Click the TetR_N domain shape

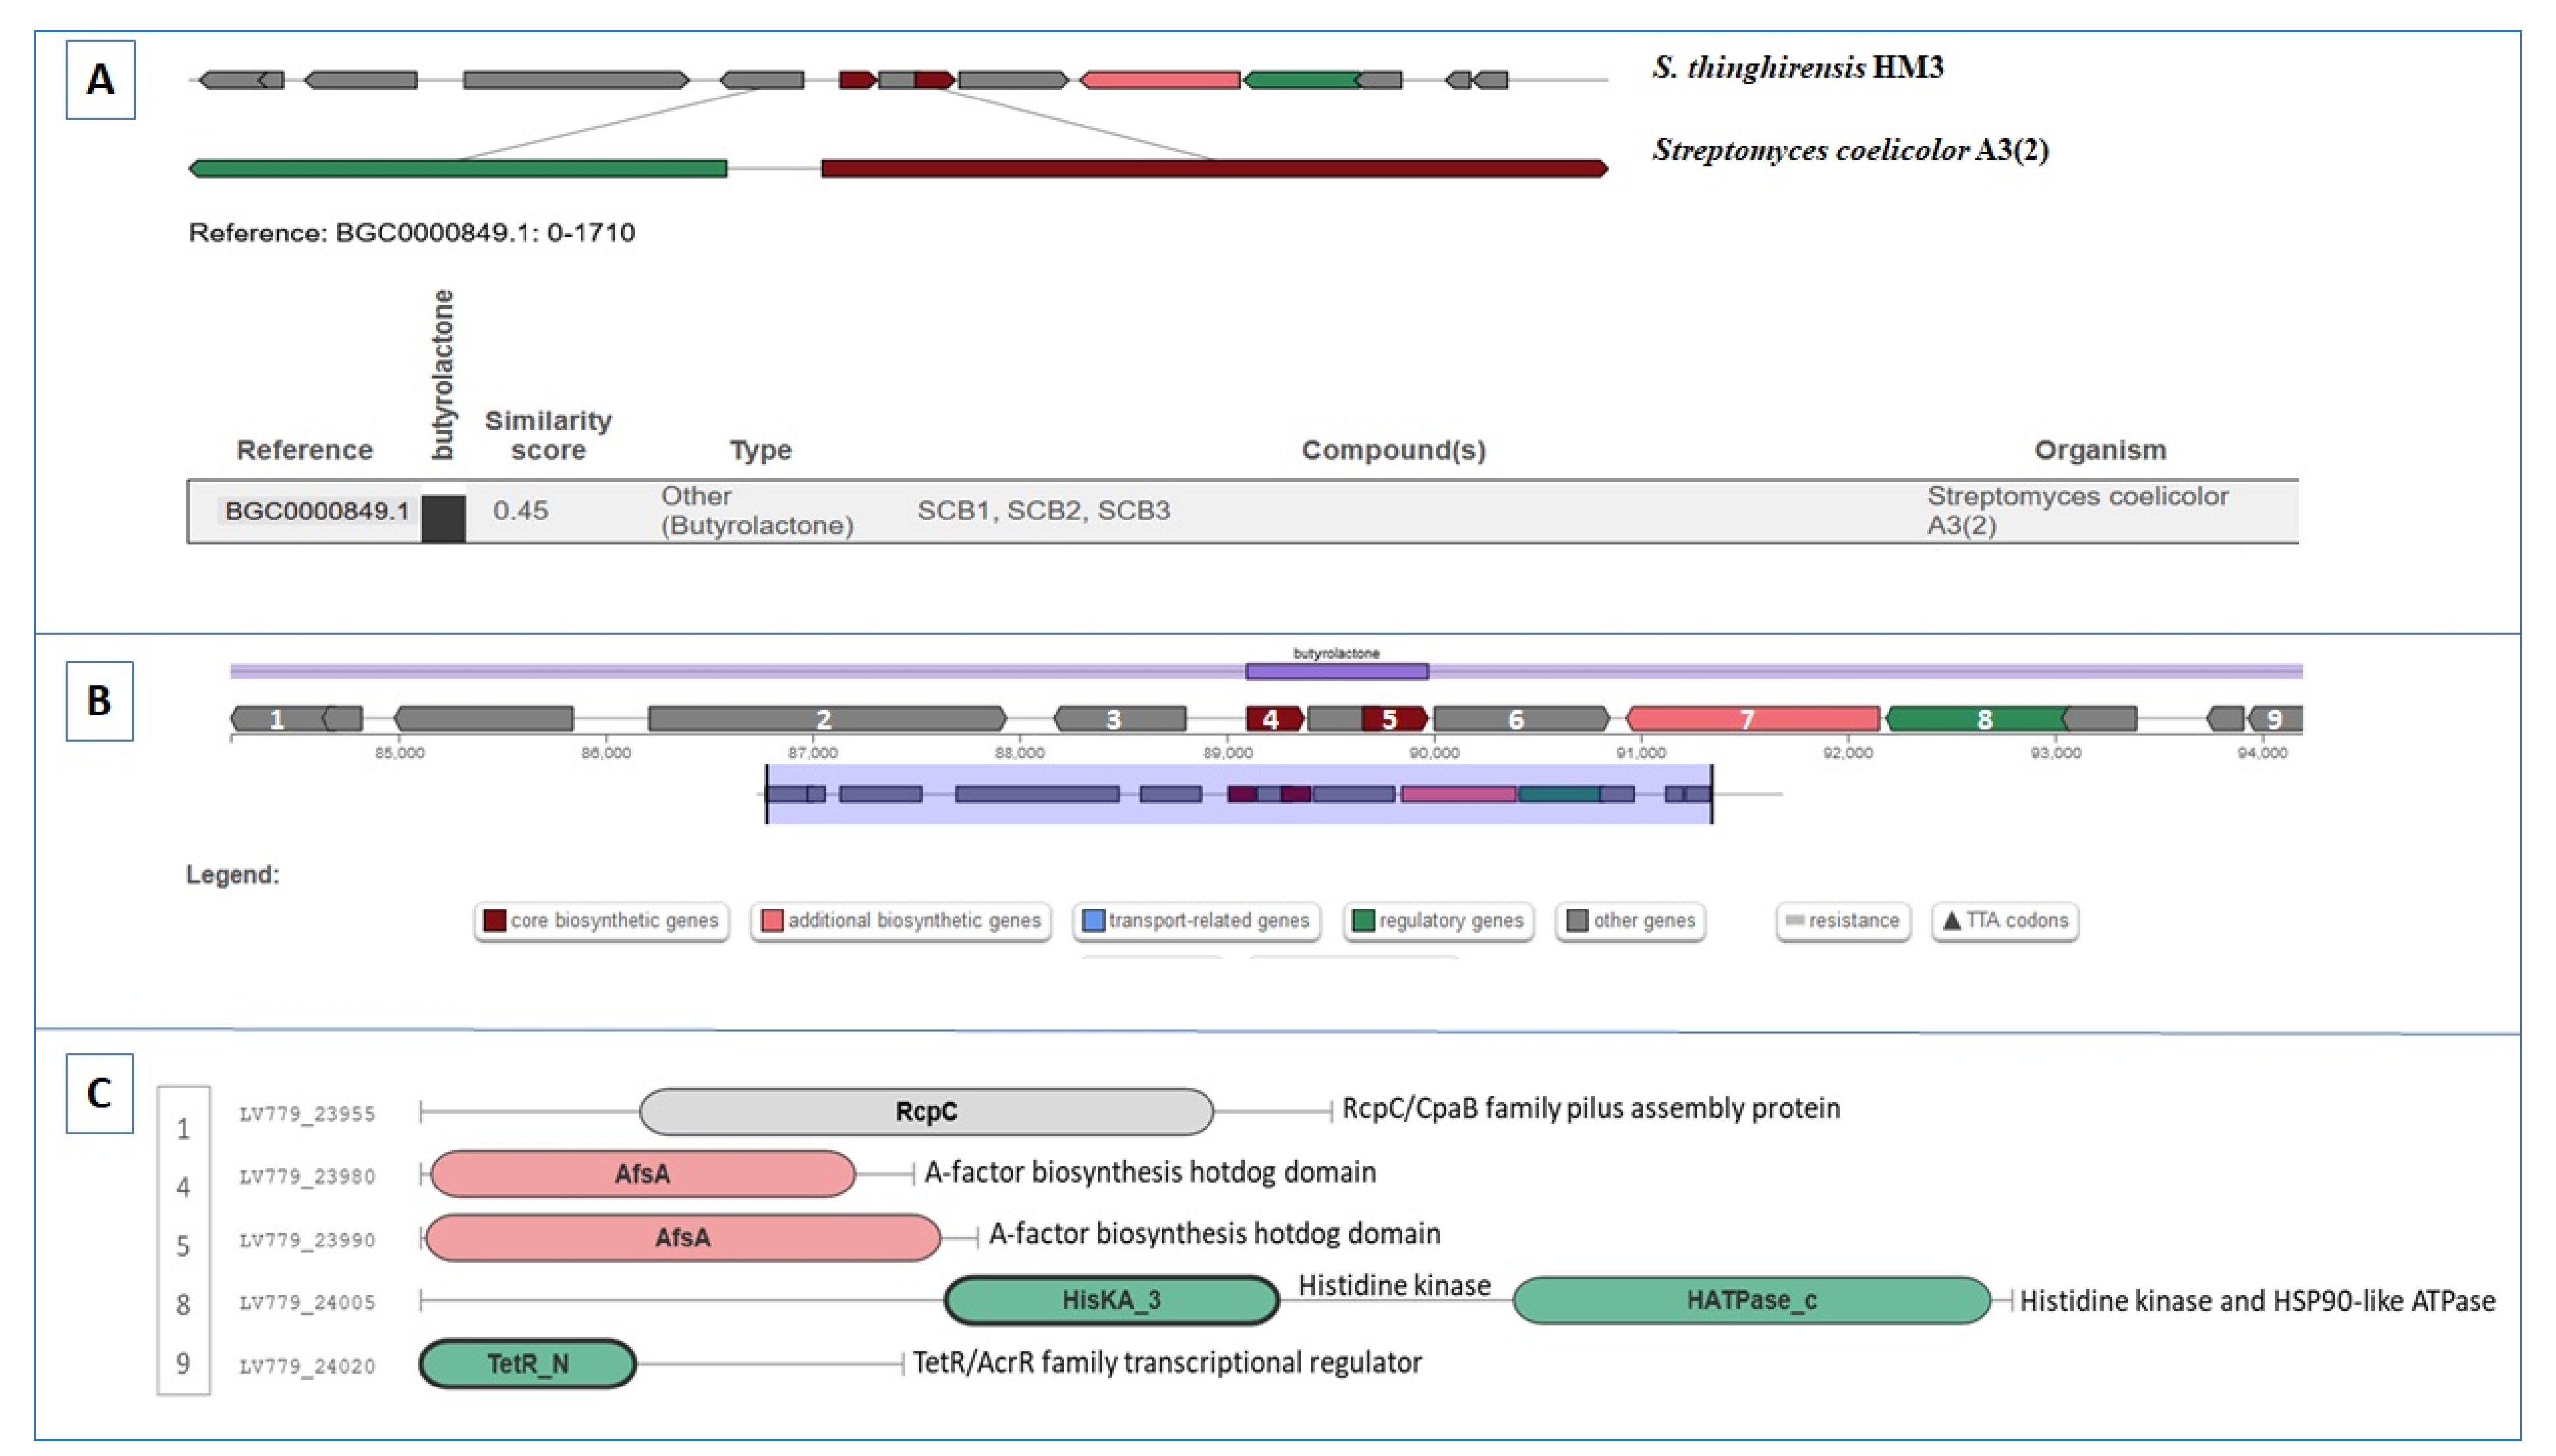(527, 1364)
